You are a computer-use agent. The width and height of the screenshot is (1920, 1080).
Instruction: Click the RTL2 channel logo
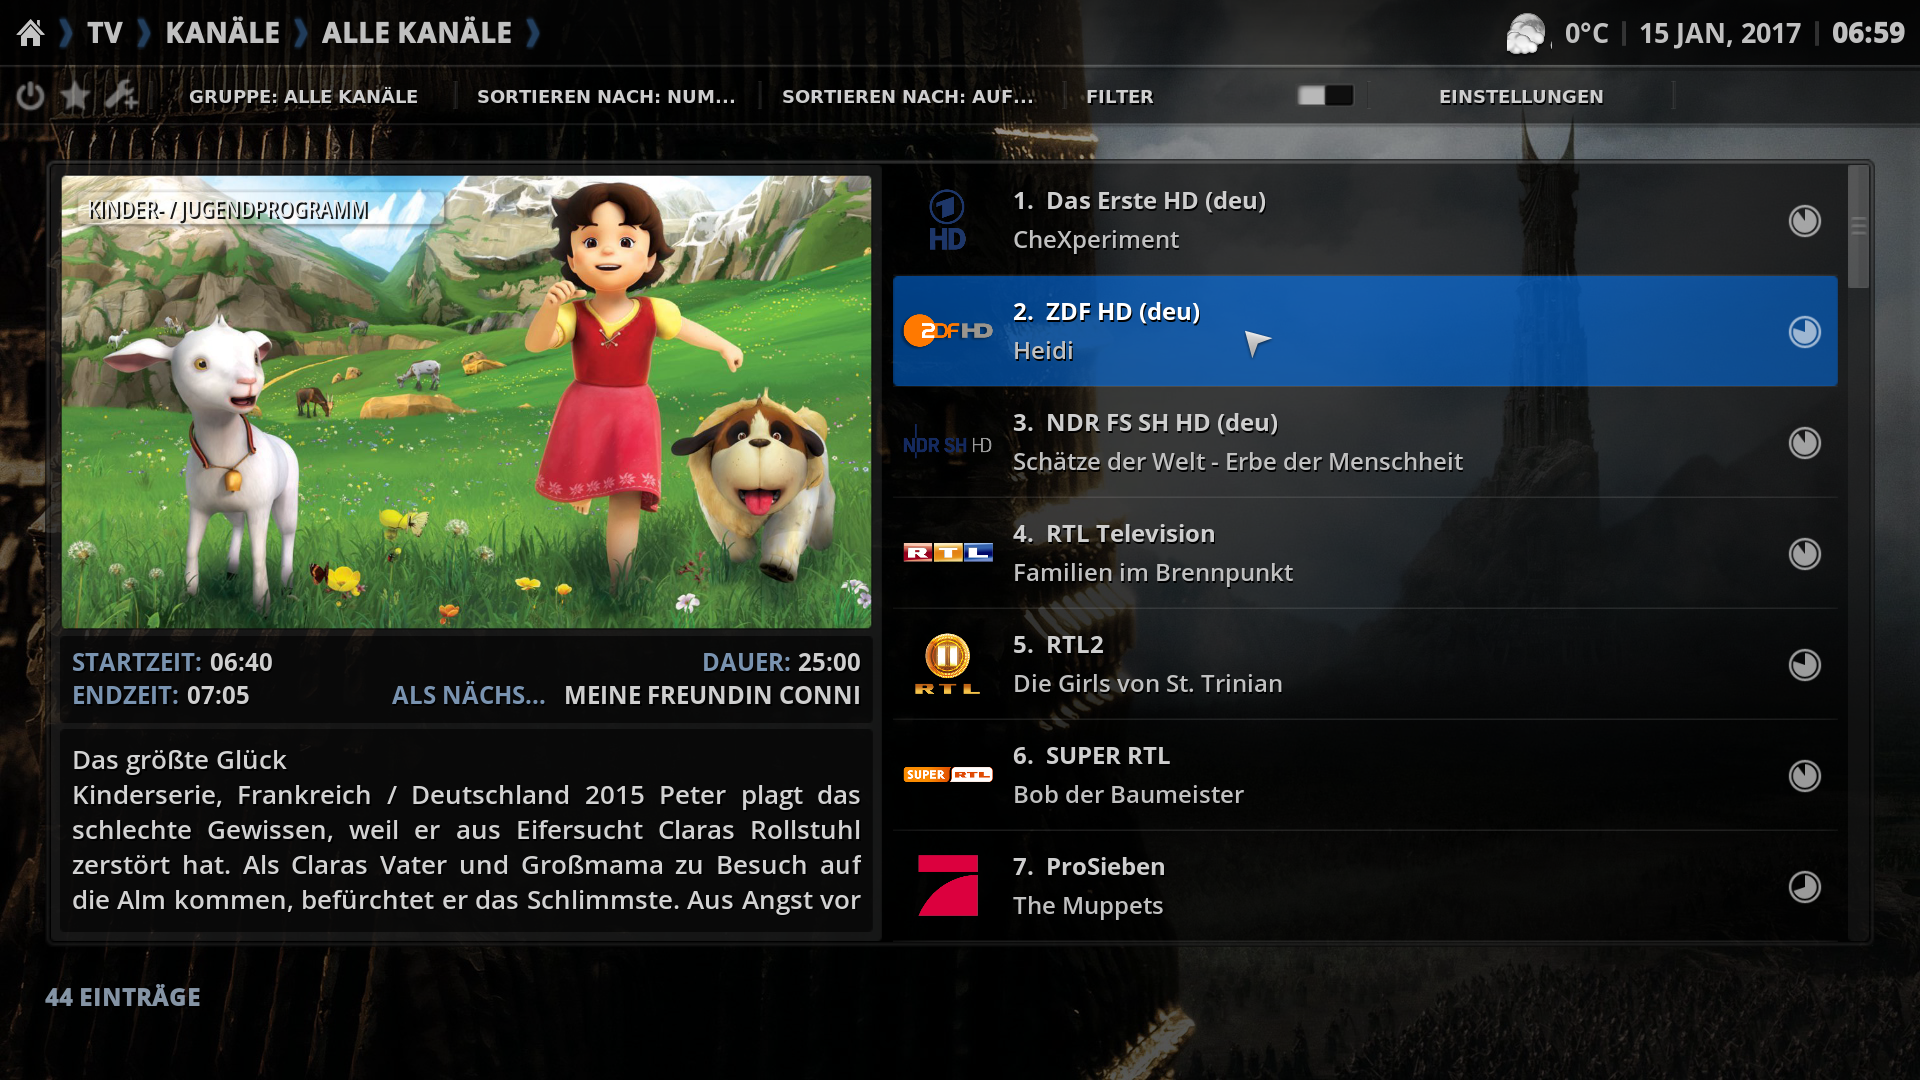click(948, 664)
